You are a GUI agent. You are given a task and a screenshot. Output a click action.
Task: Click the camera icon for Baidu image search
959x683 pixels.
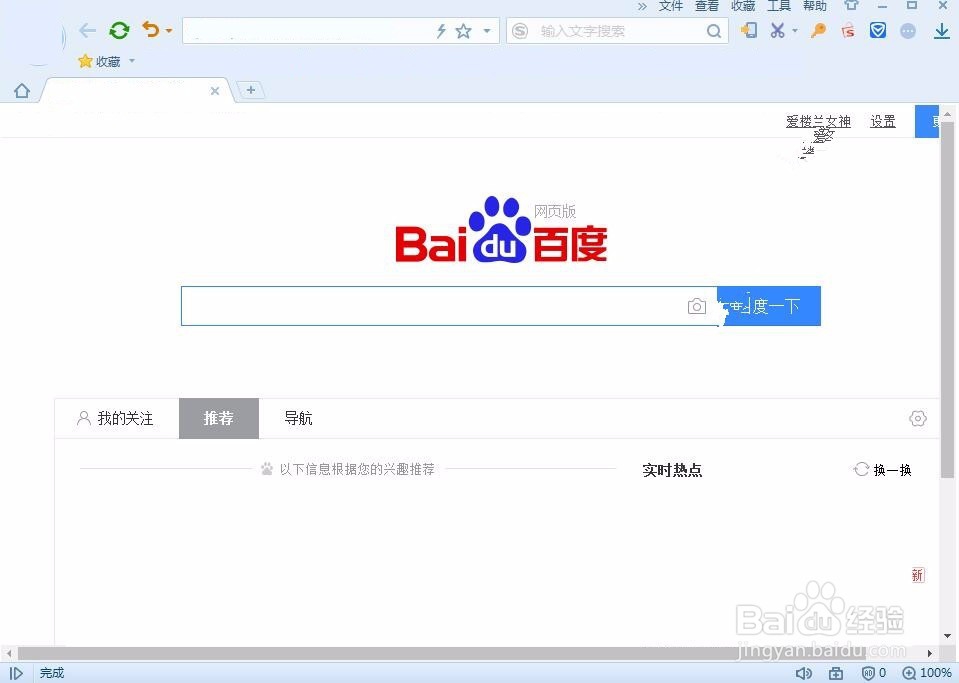pos(697,306)
